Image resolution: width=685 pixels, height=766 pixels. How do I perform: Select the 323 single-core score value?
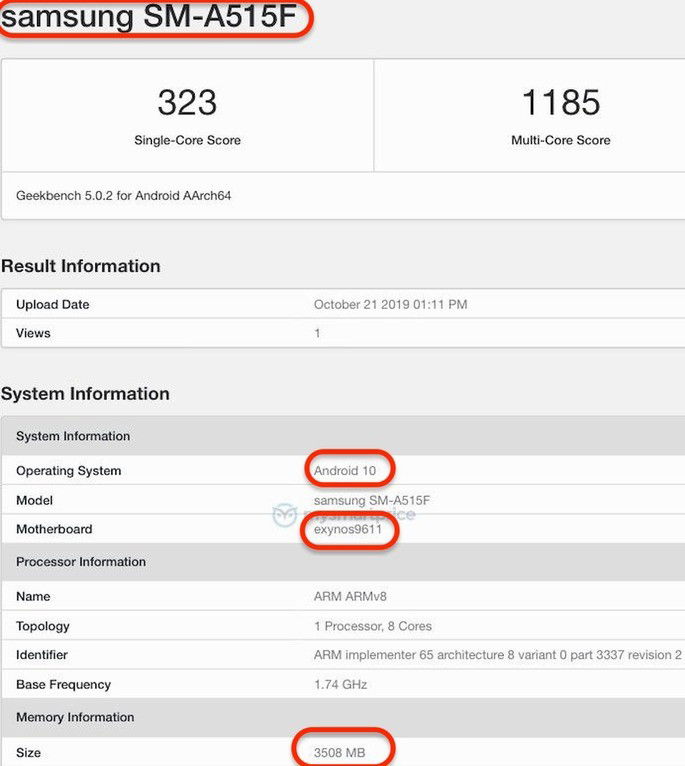point(187,103)
